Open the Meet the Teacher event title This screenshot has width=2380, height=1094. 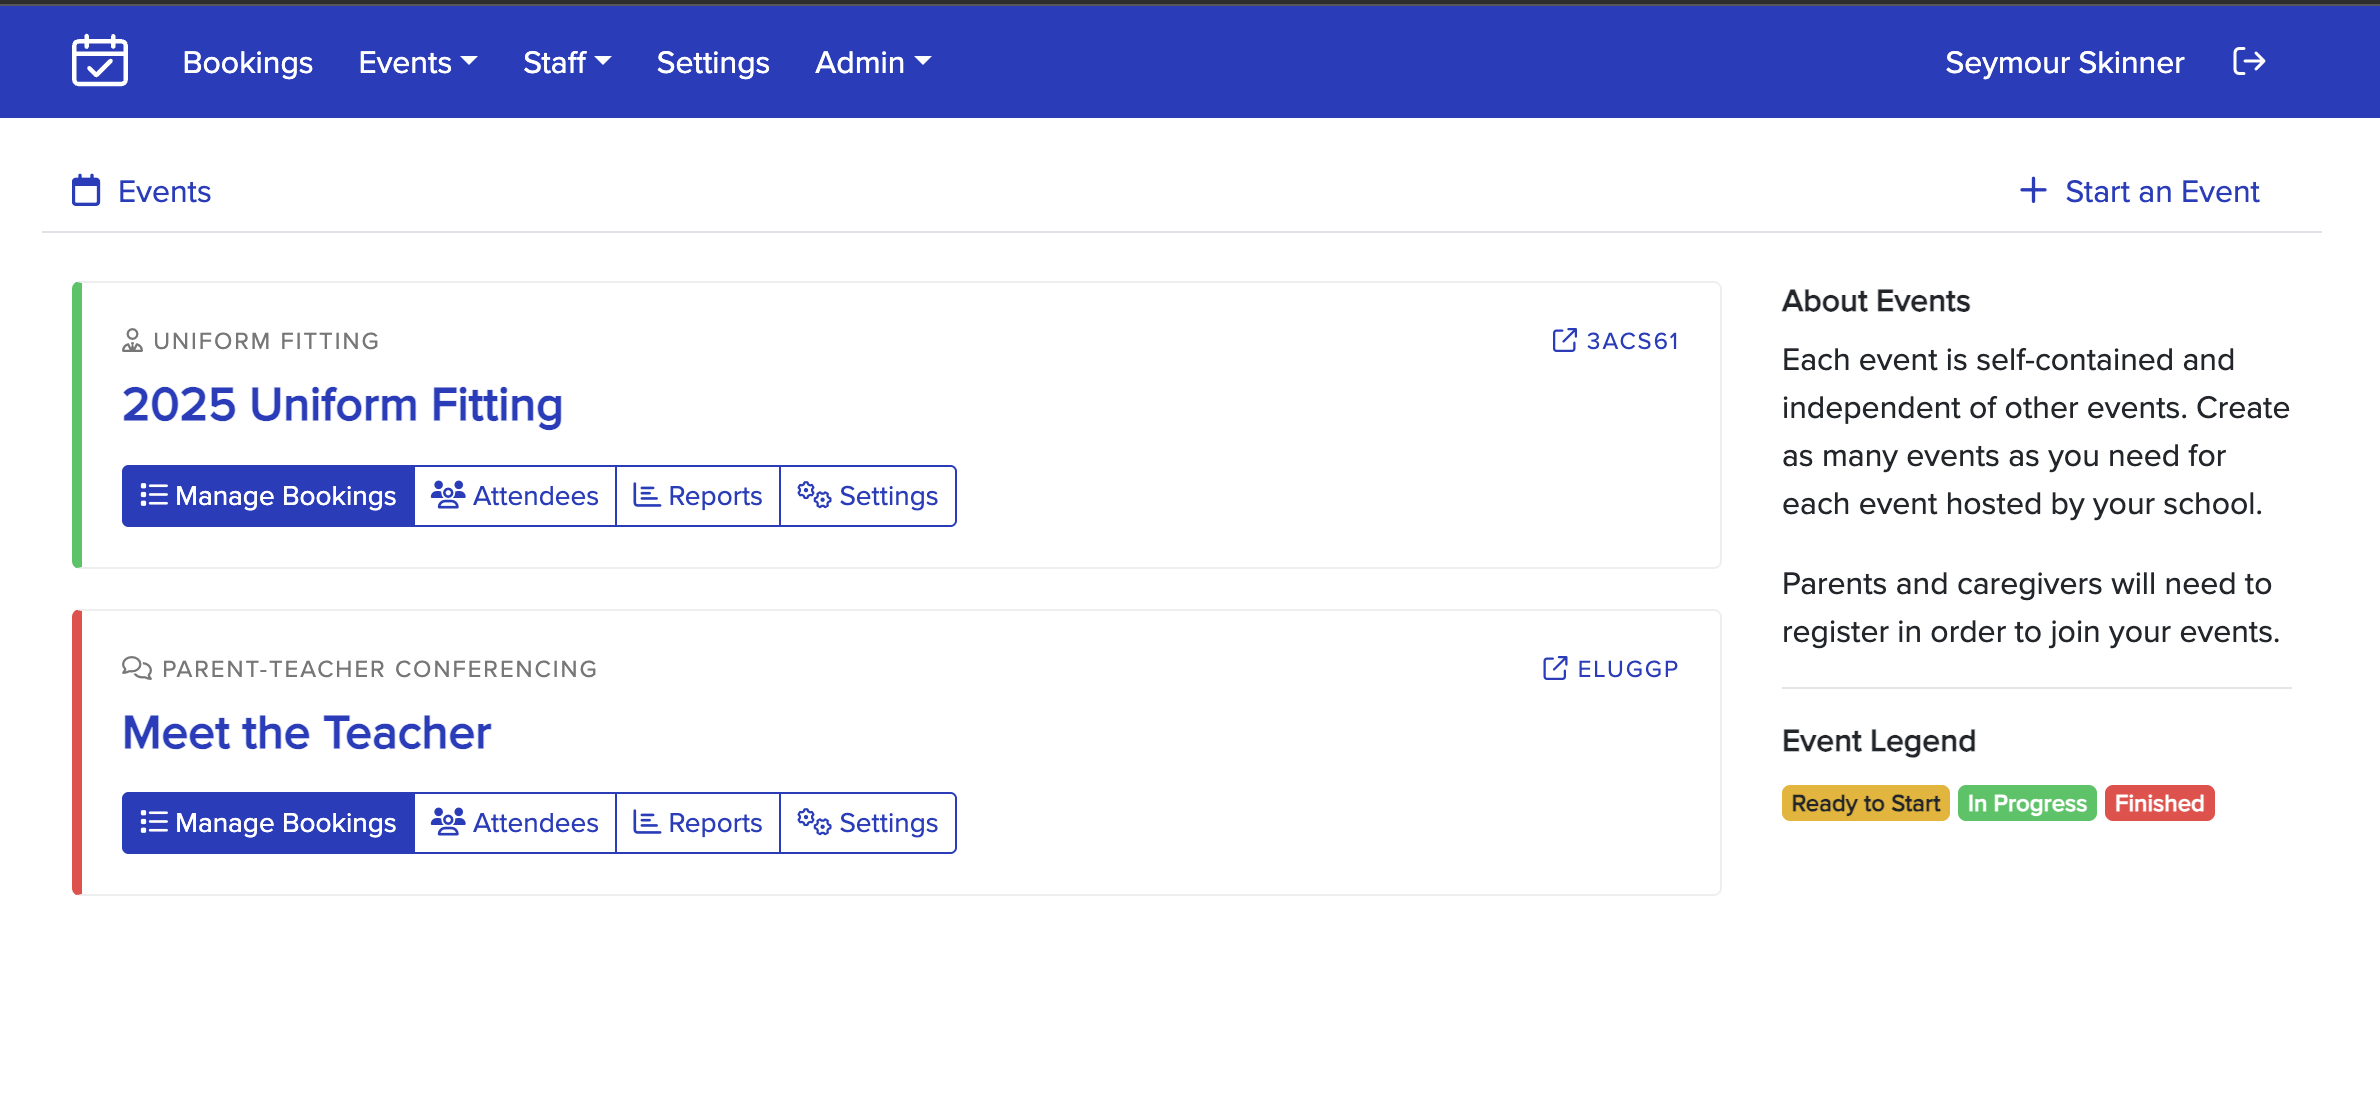306,733
